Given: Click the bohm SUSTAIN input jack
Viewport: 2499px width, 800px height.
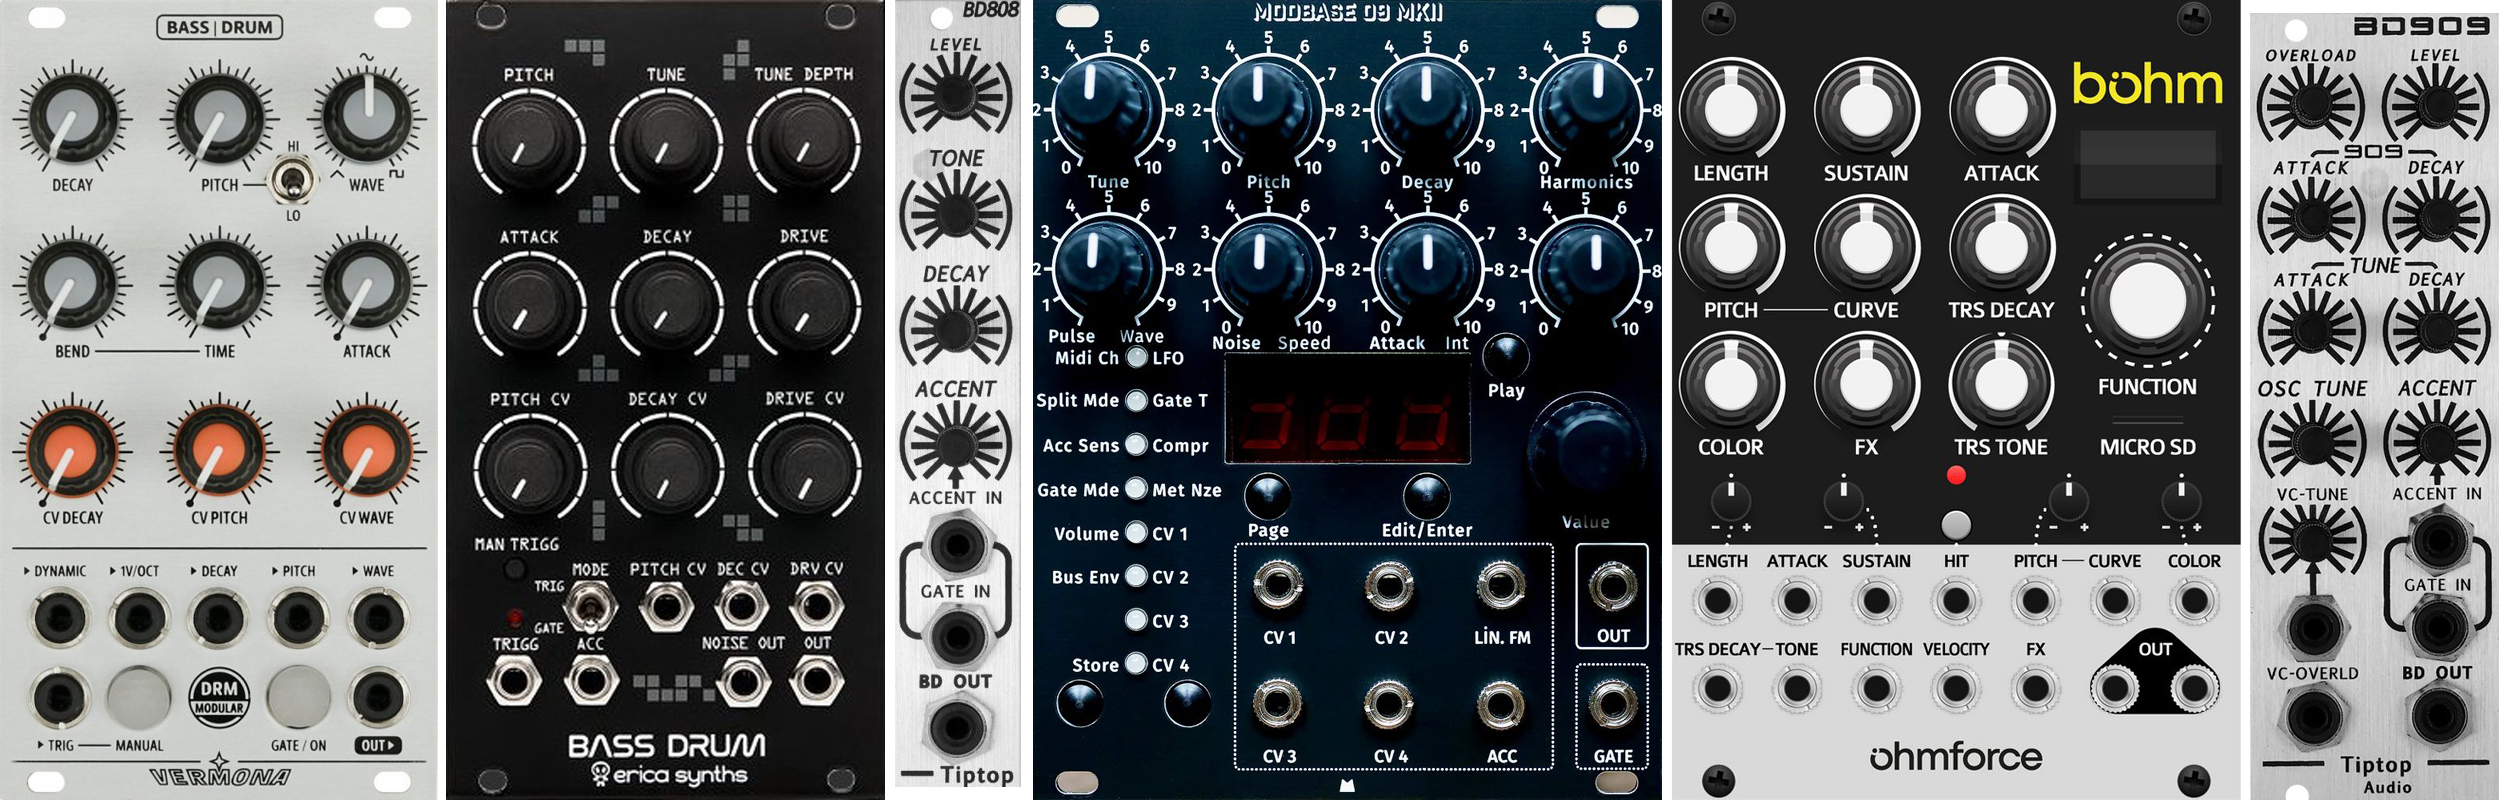Looking at the screenshot, I should click(x=1875, y=601).
